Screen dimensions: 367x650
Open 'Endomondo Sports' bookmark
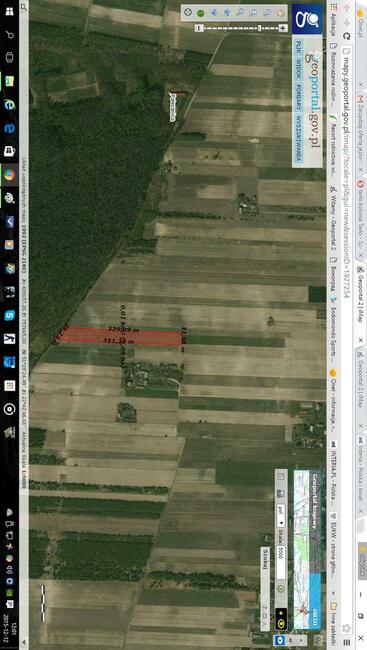click(333, 328)
